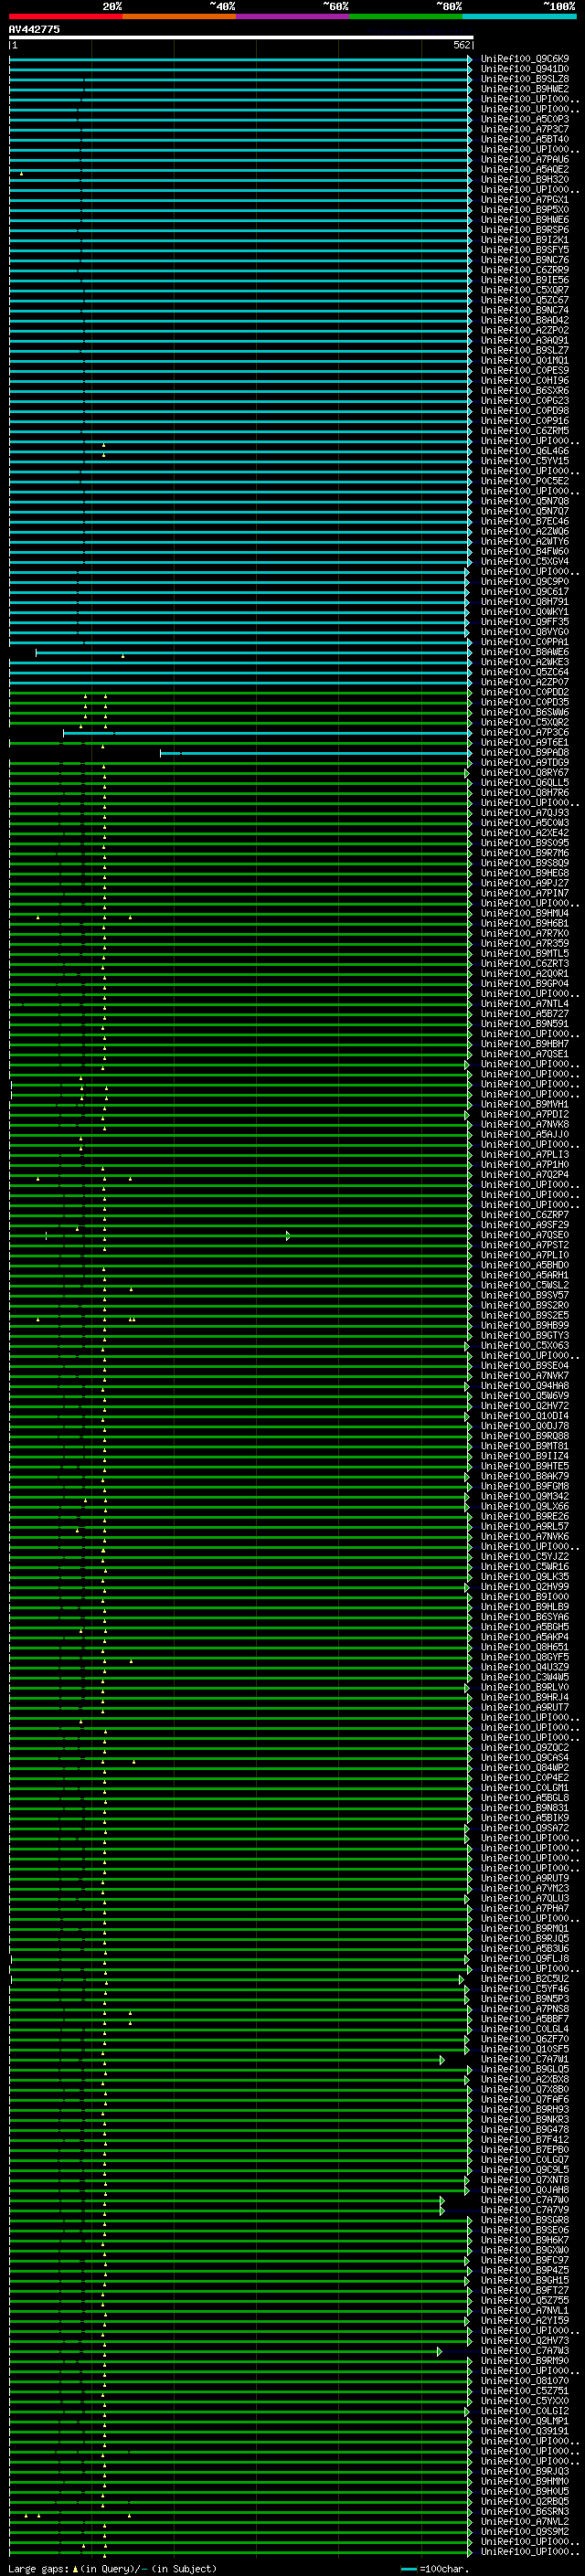Click the purple ~60% identity legend bar
This screenshot has width=585, height=2576.
click(x=293, y=16)
